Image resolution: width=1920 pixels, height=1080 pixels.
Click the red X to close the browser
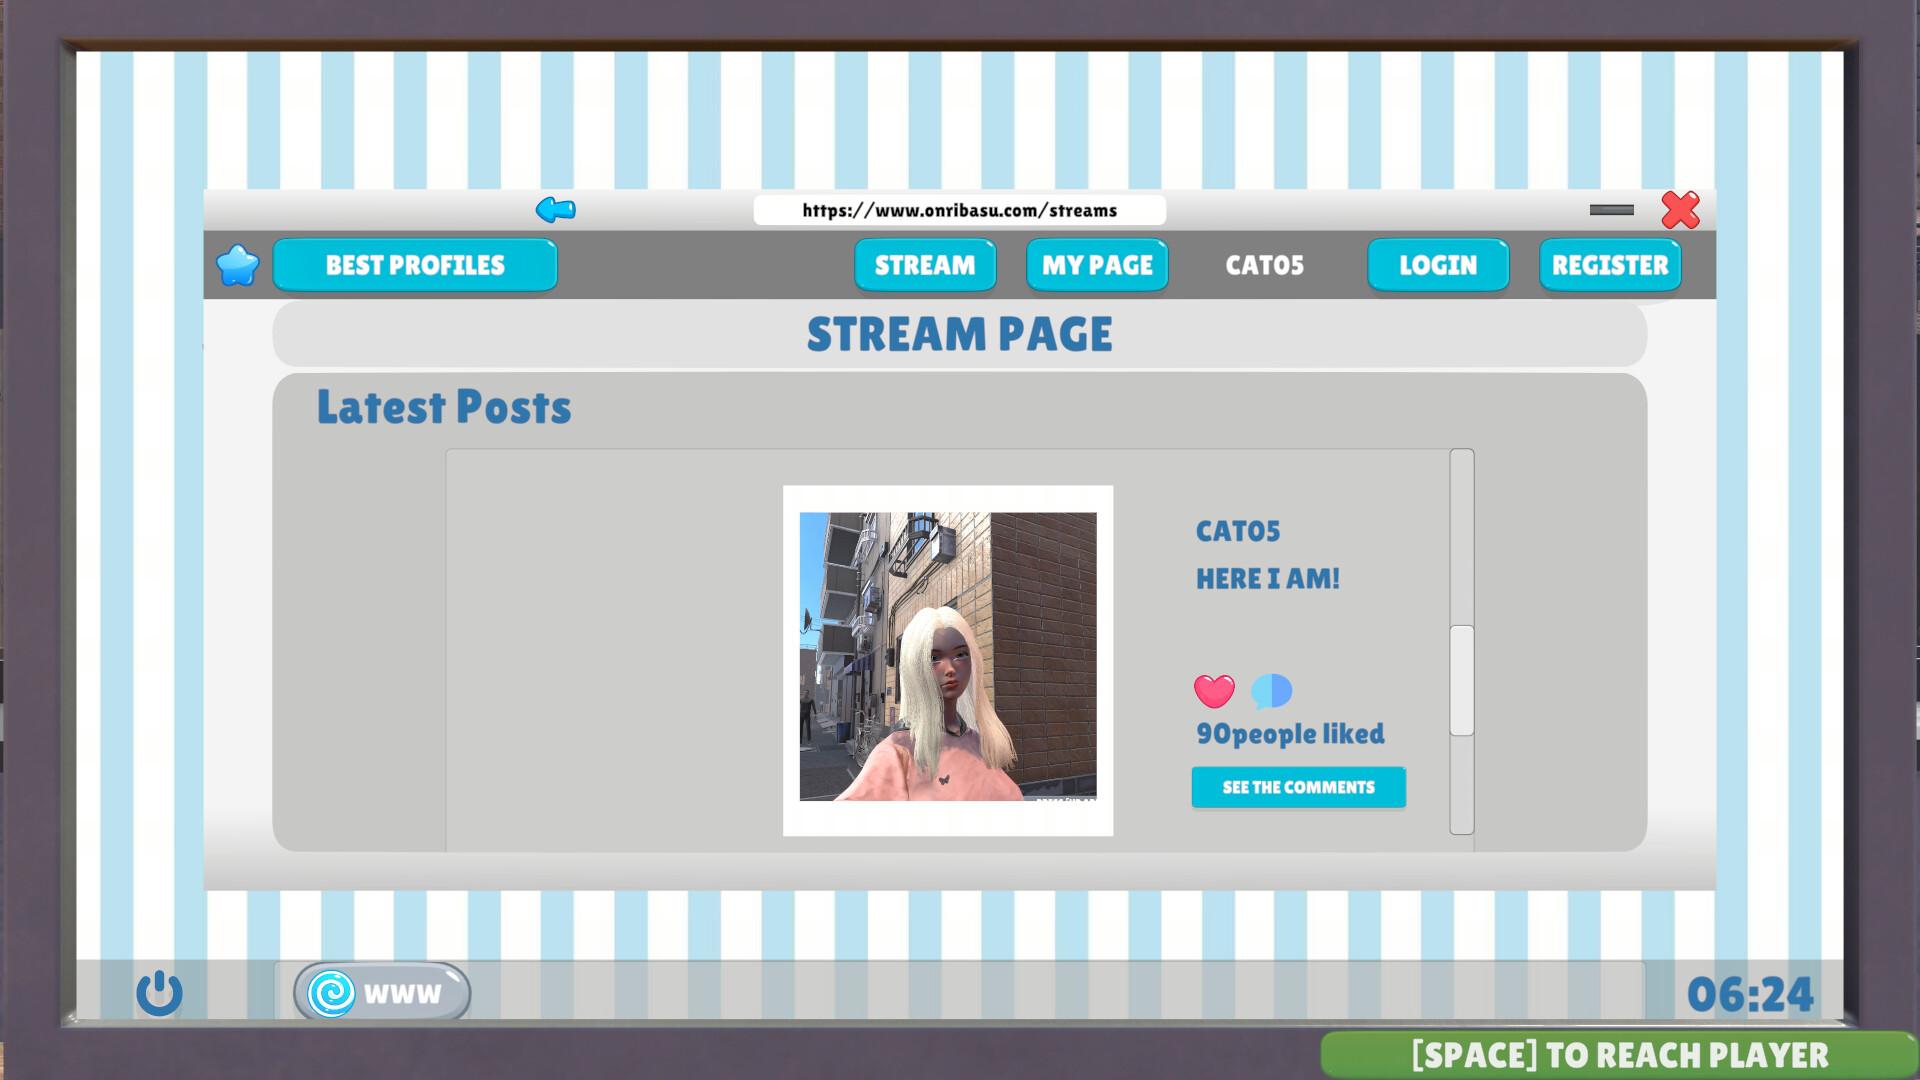point(1679,211)
